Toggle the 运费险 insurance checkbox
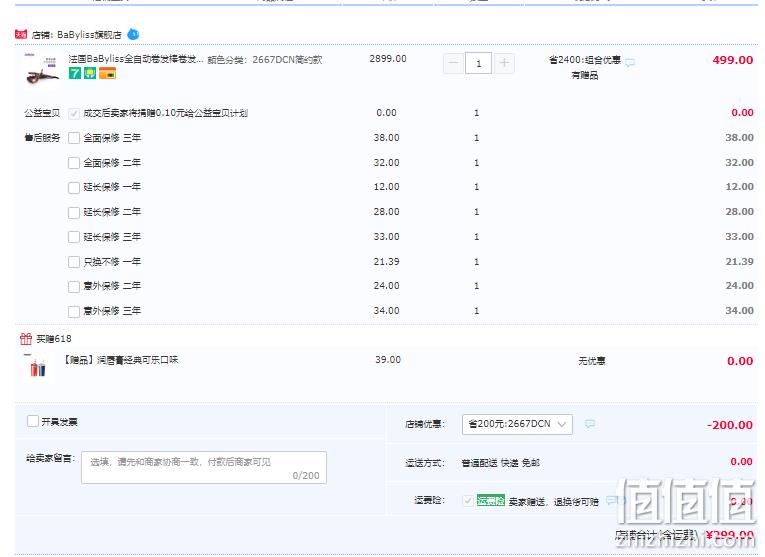The image size is (765, 557). click(467, 501)
